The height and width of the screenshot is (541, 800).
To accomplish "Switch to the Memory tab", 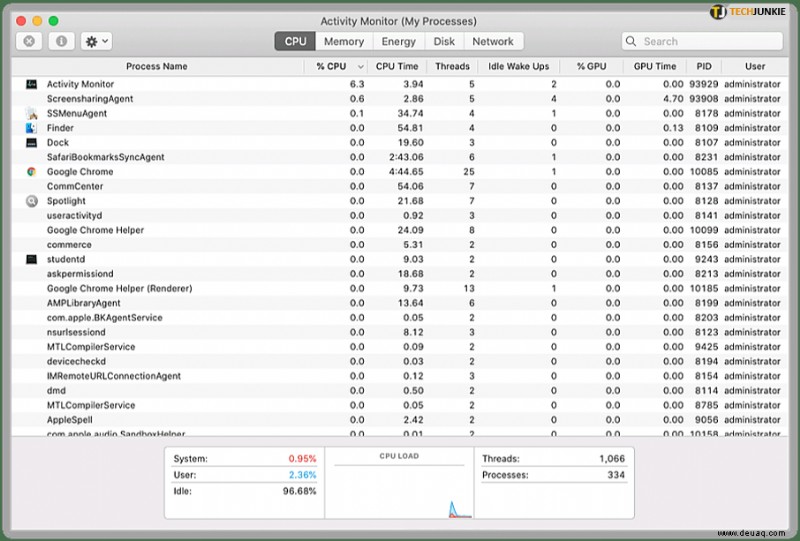I will (344, 41).
